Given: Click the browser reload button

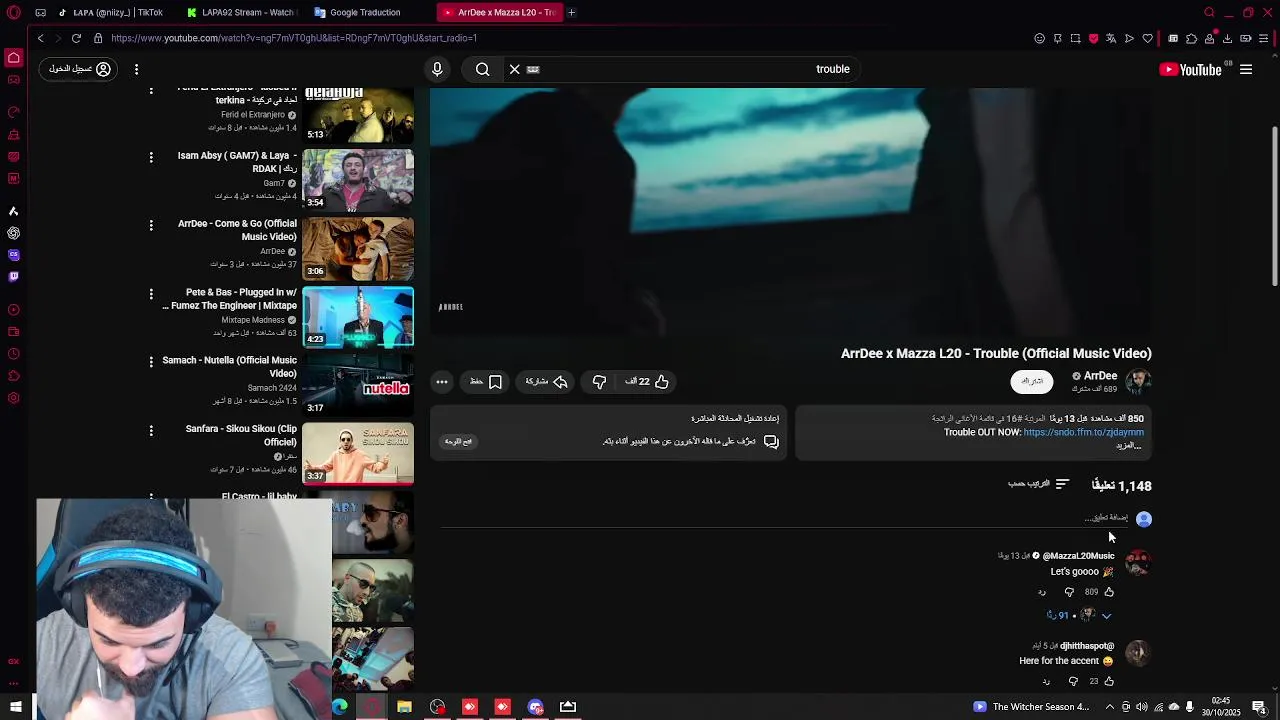Looking at the screenshot, I should [76, 38].
